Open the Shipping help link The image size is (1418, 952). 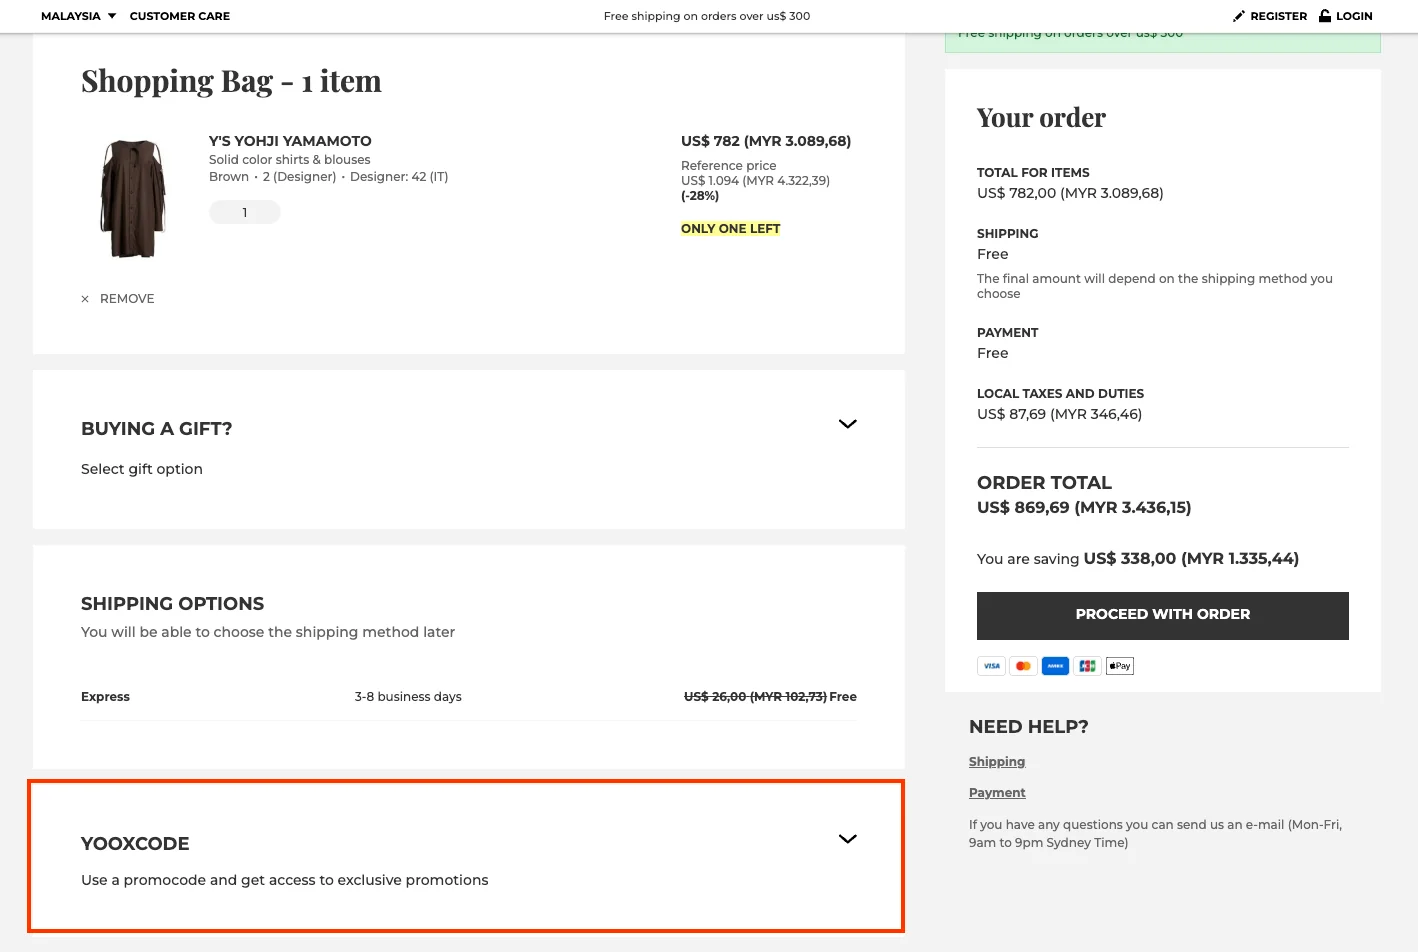point(997,762)
